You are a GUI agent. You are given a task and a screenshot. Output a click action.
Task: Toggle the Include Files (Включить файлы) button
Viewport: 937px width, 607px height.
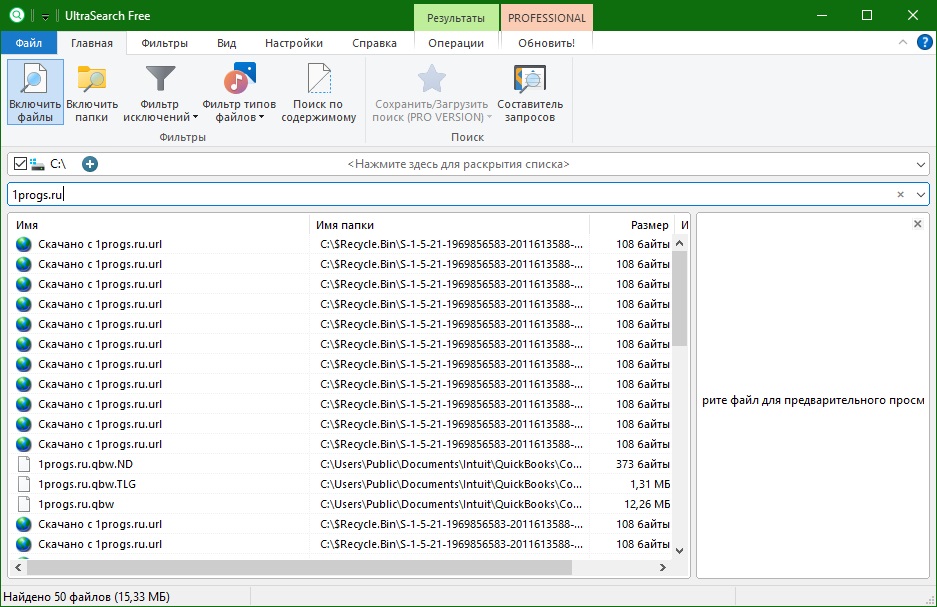tap(35, 91)
